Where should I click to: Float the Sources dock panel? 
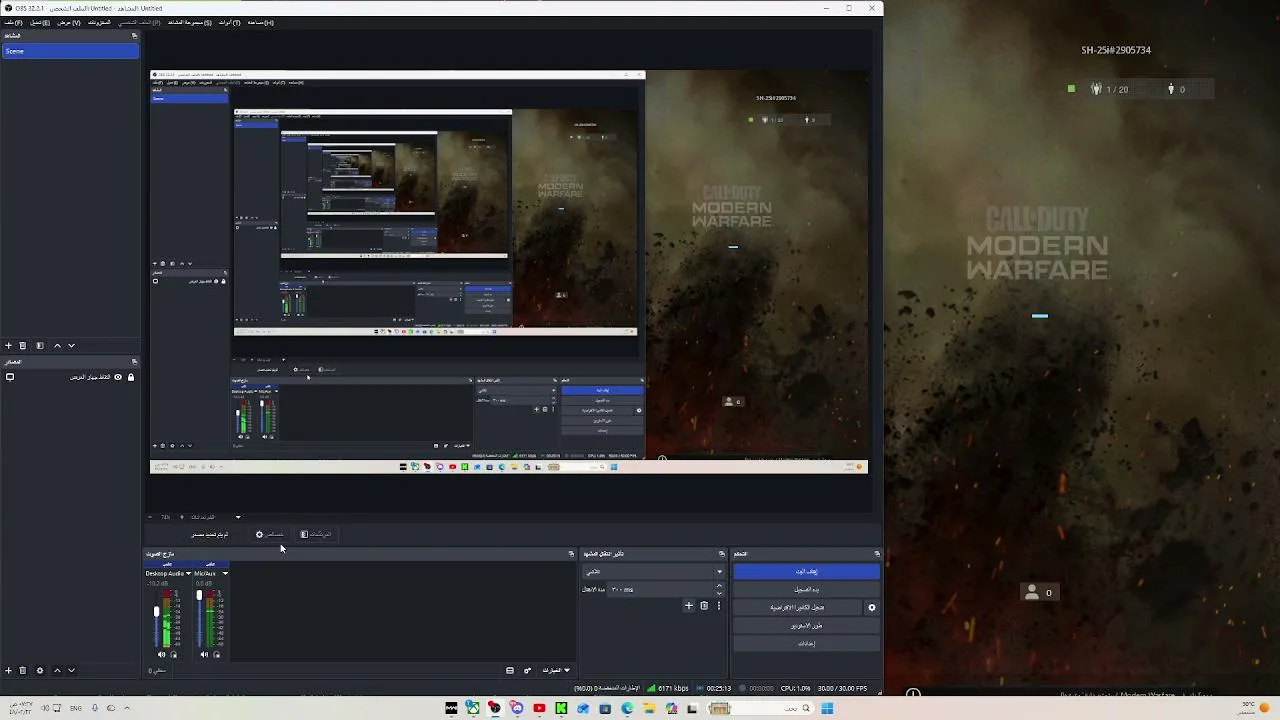(134, 362)
